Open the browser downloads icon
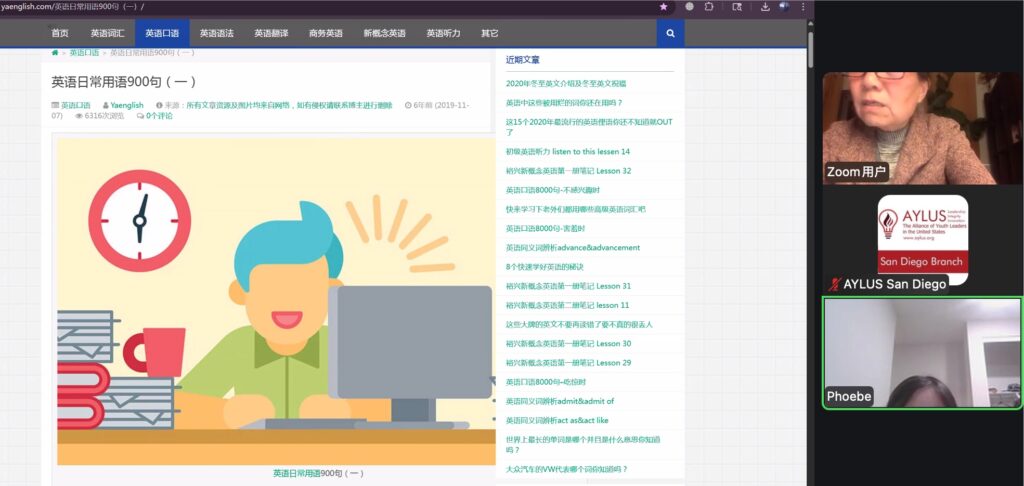The image size is (1024, 486). coord(765,6)
